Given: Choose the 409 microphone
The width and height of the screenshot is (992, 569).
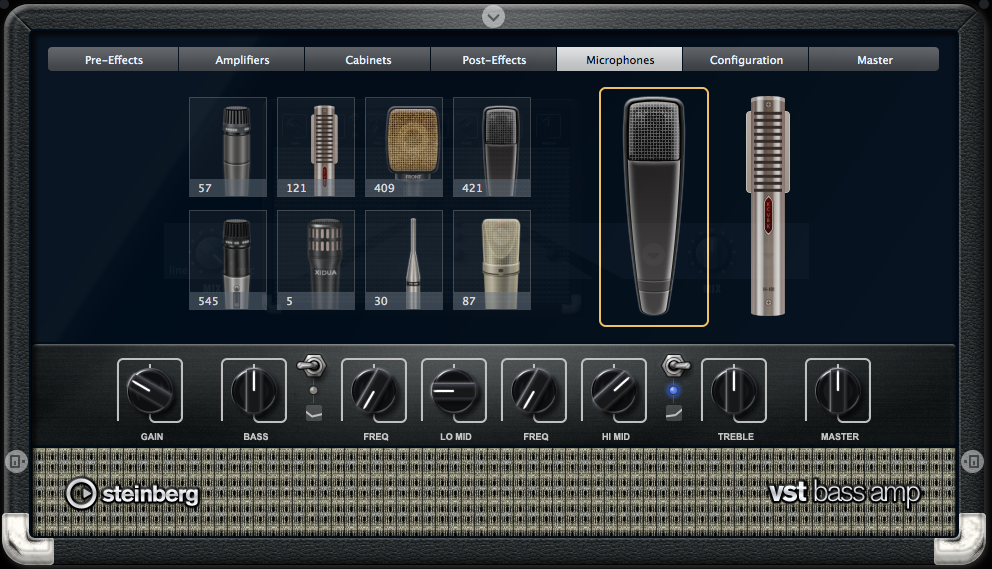Looking at the screenshot, I should click(404, 147).
